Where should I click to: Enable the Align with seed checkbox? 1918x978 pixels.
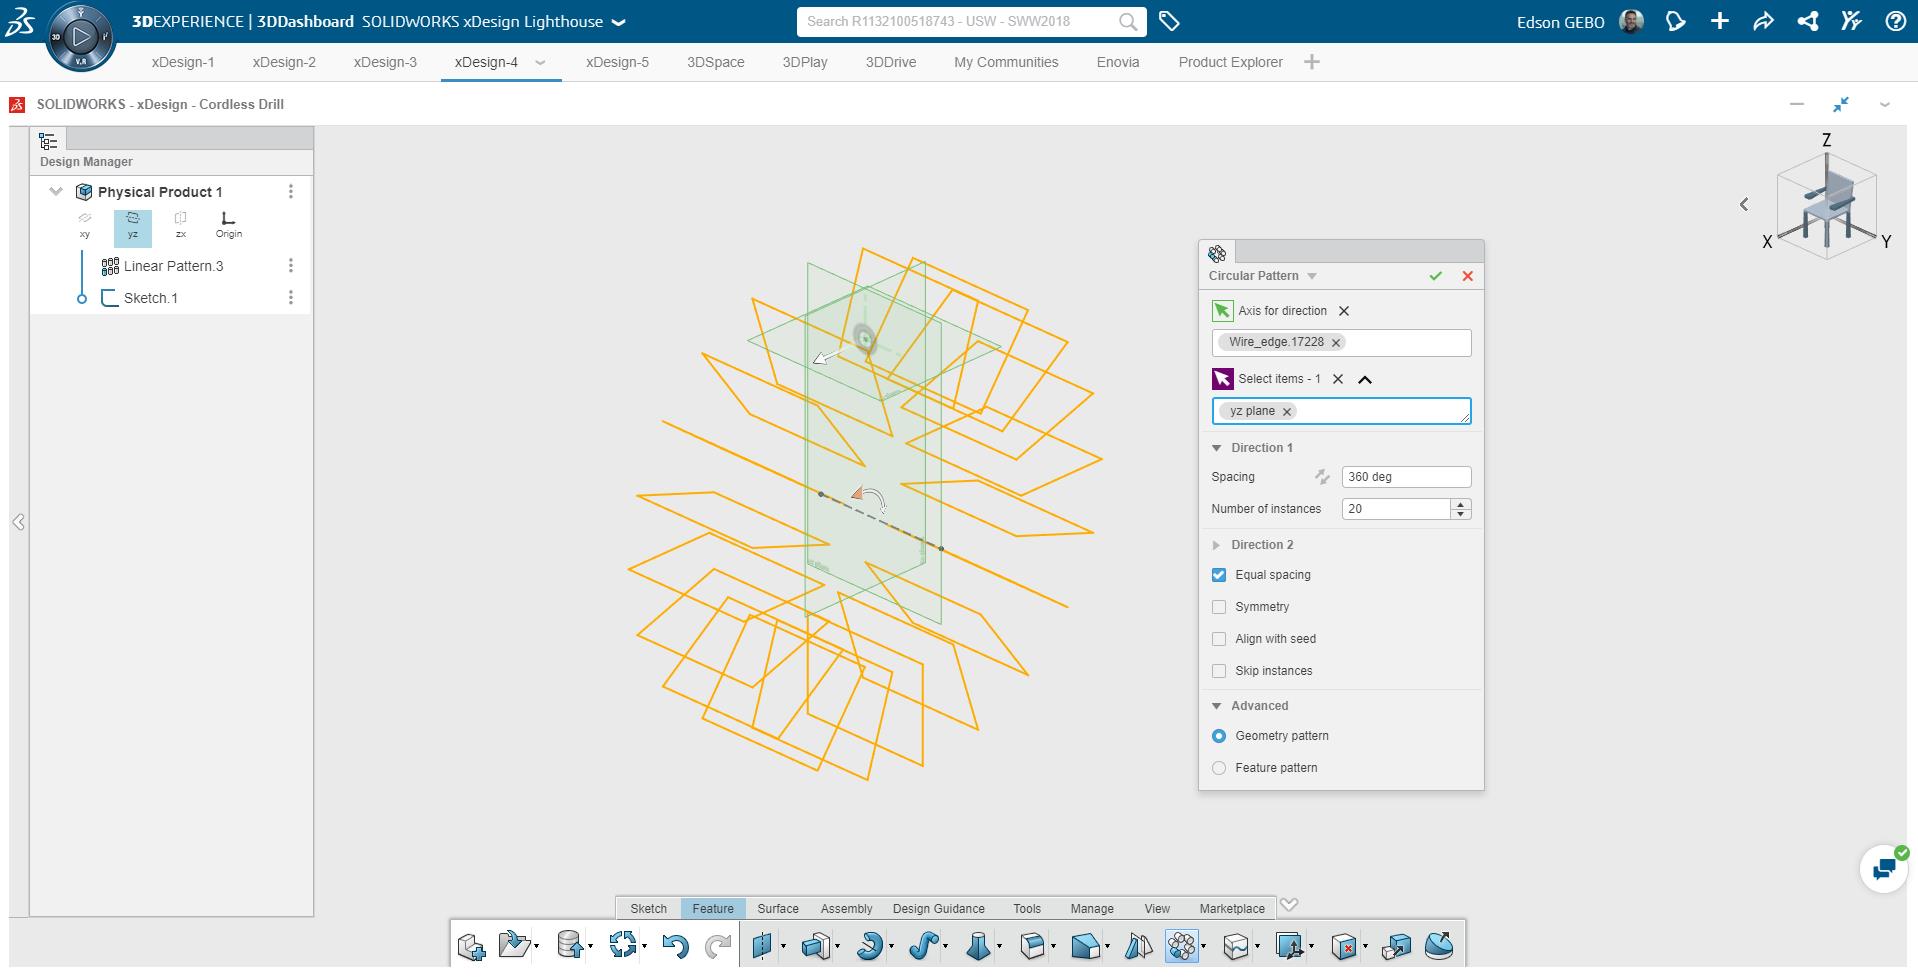(x=1219, y=639)
